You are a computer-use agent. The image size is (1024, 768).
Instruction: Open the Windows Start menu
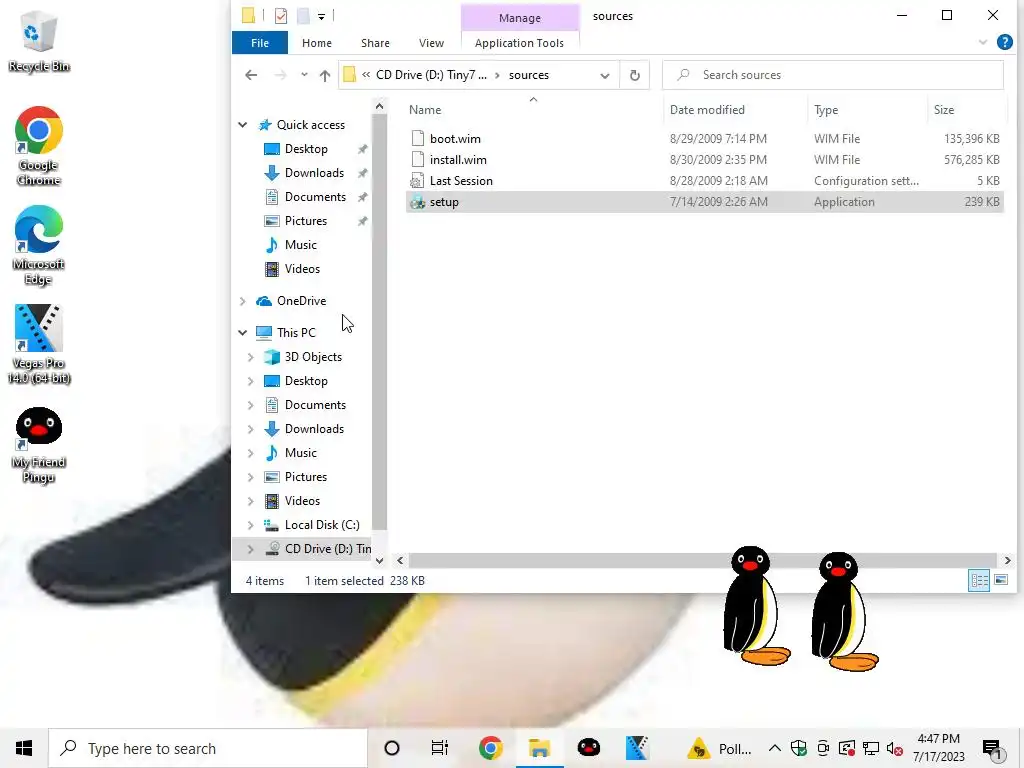[24, 748]
